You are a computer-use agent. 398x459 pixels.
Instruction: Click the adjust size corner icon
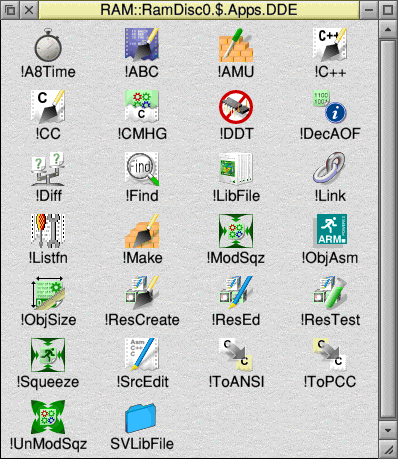click(x=388, y=449)
